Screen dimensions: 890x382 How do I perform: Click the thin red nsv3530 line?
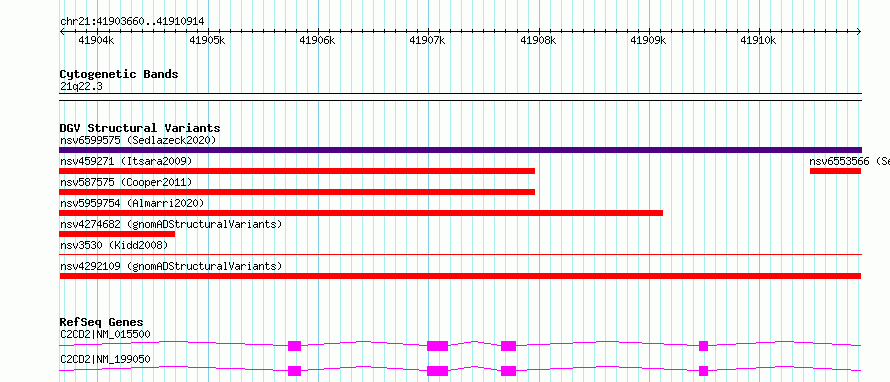pos(460,255)
